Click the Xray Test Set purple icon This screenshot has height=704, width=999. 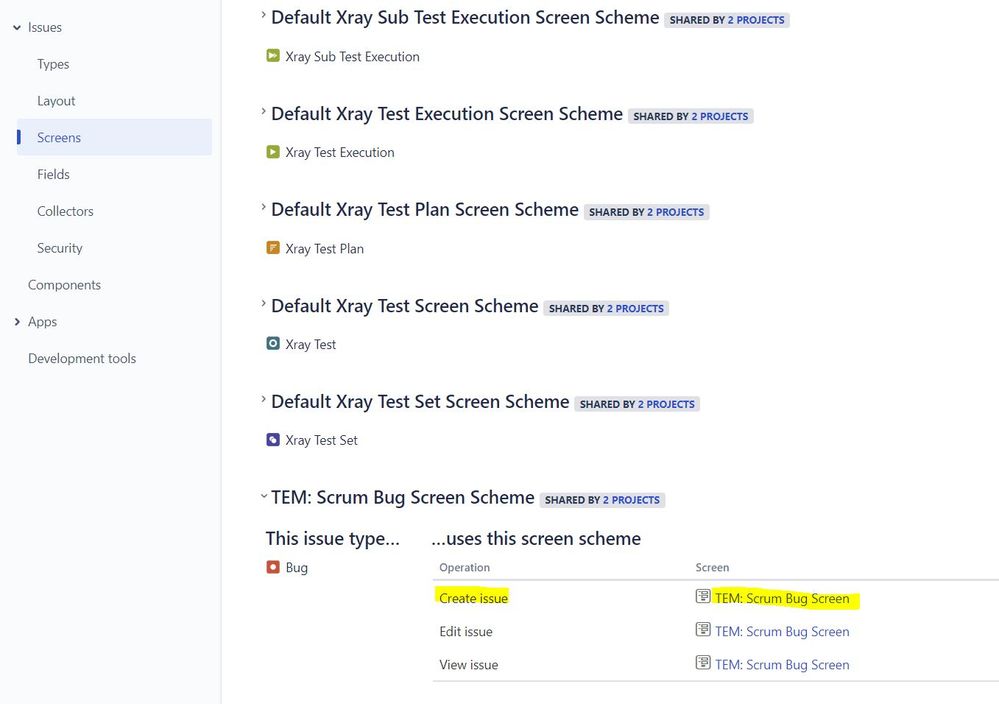tap(273, 440)
